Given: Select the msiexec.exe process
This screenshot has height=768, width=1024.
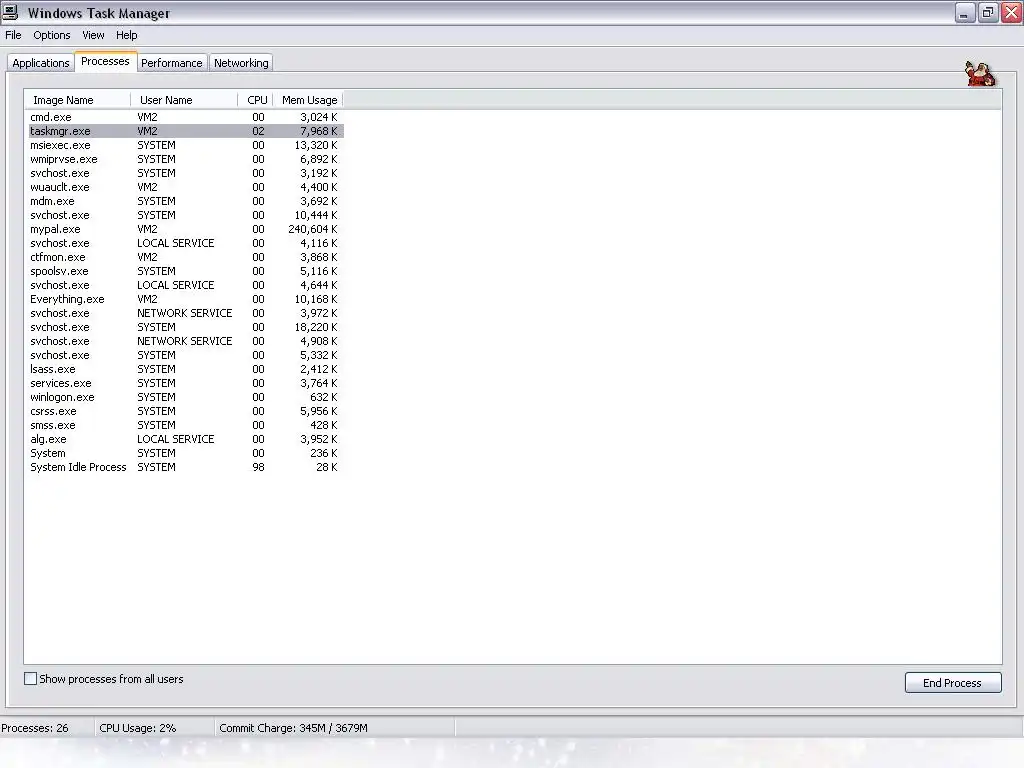Looking at the screenshot, I should 185,145.
